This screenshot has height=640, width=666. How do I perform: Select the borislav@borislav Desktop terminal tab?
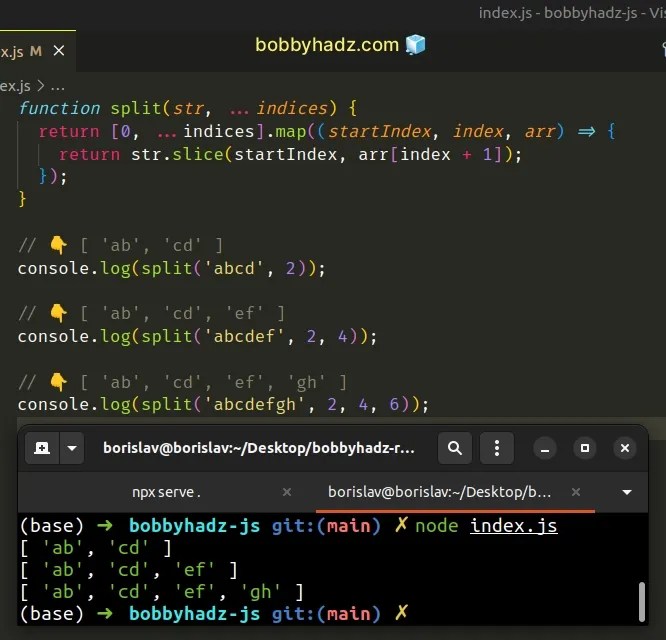point(439,492)
